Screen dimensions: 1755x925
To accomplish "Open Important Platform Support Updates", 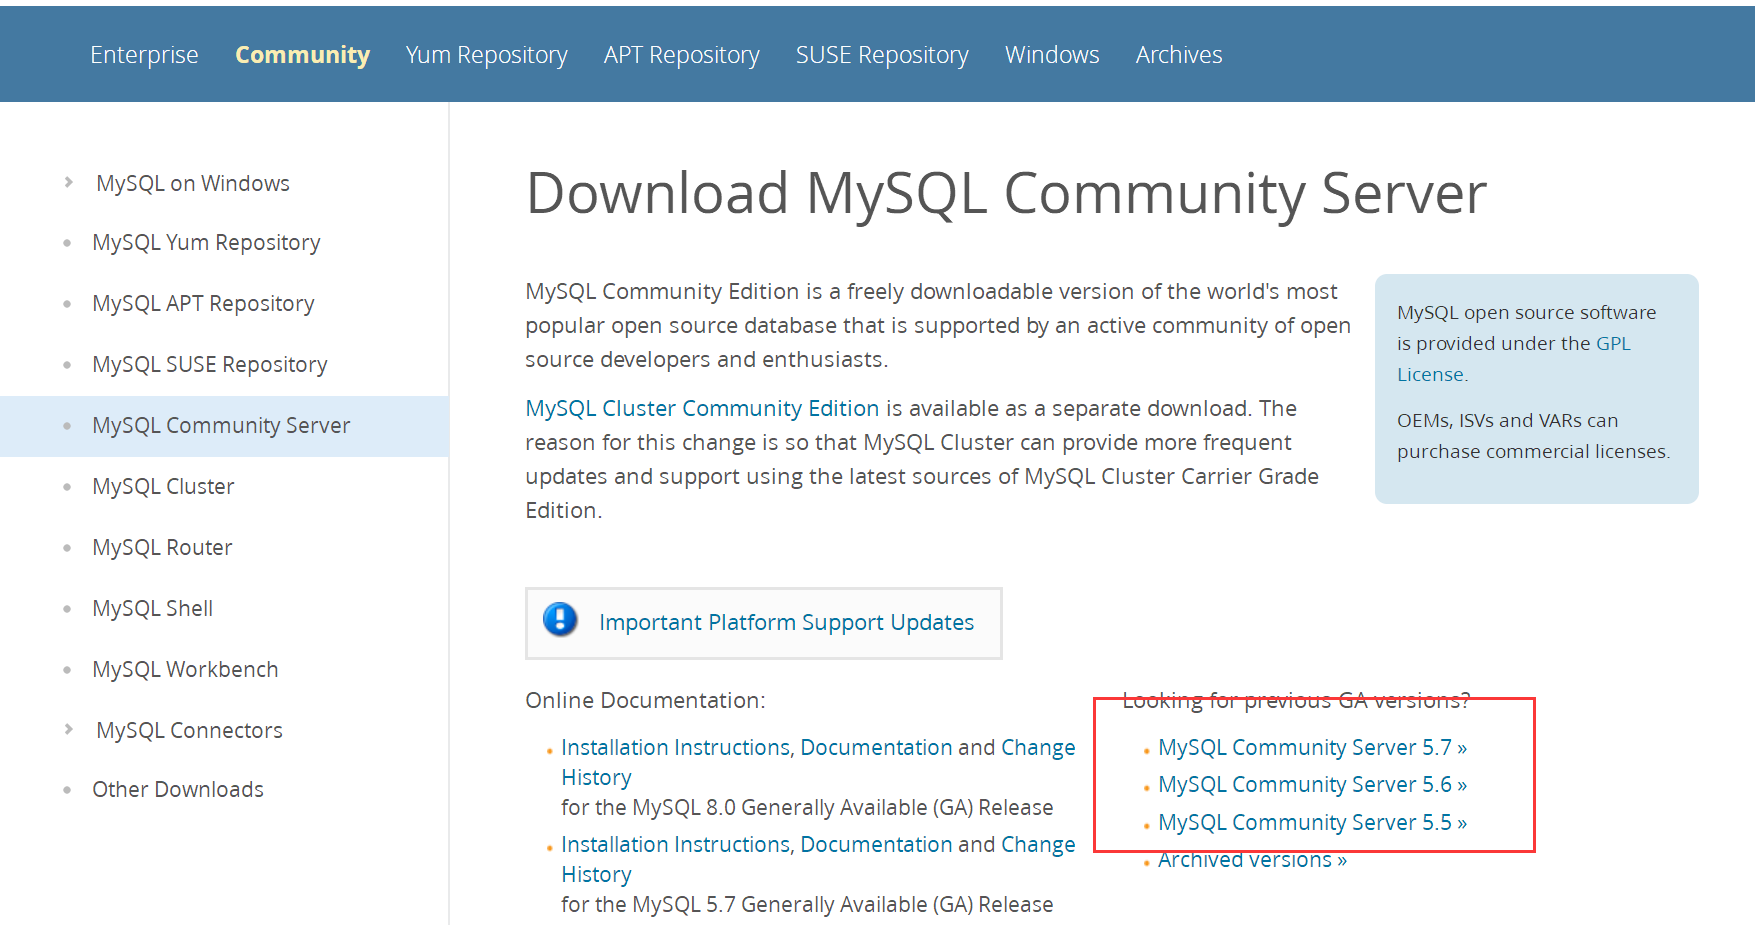I will pyautogui.click(x=786, y=622).
